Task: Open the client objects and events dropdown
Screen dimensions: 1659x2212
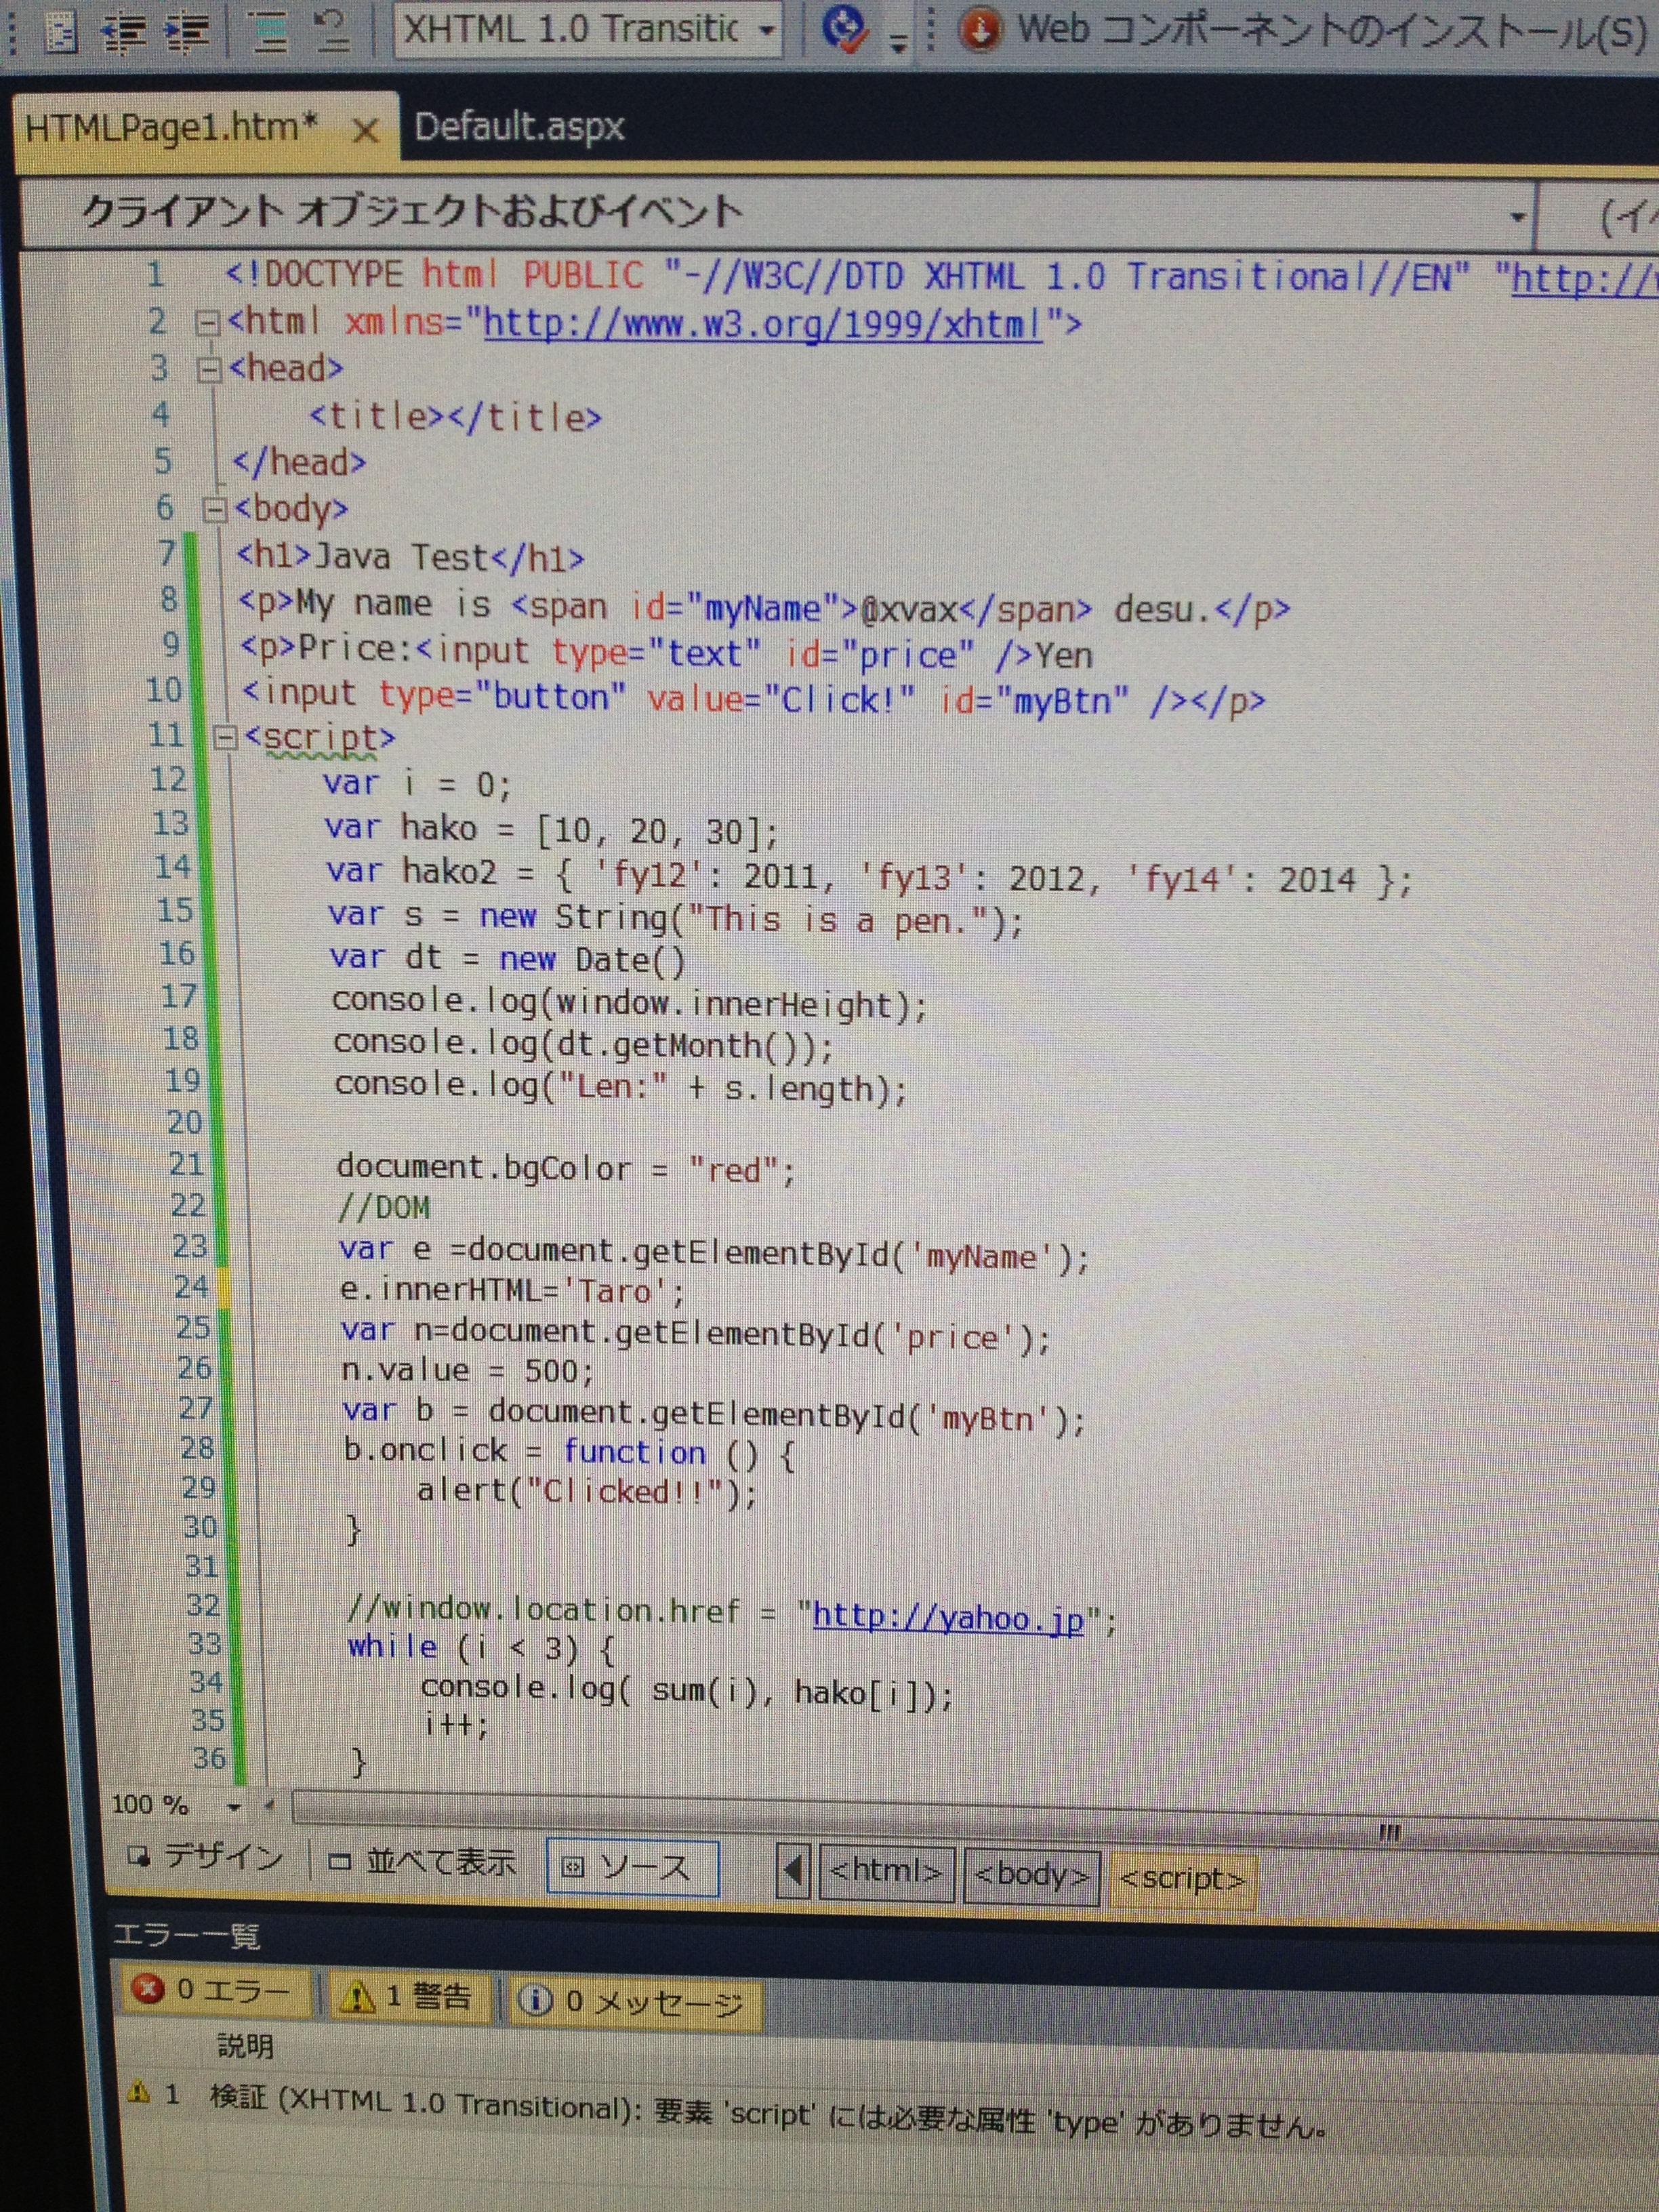Action: point(1517,217)
